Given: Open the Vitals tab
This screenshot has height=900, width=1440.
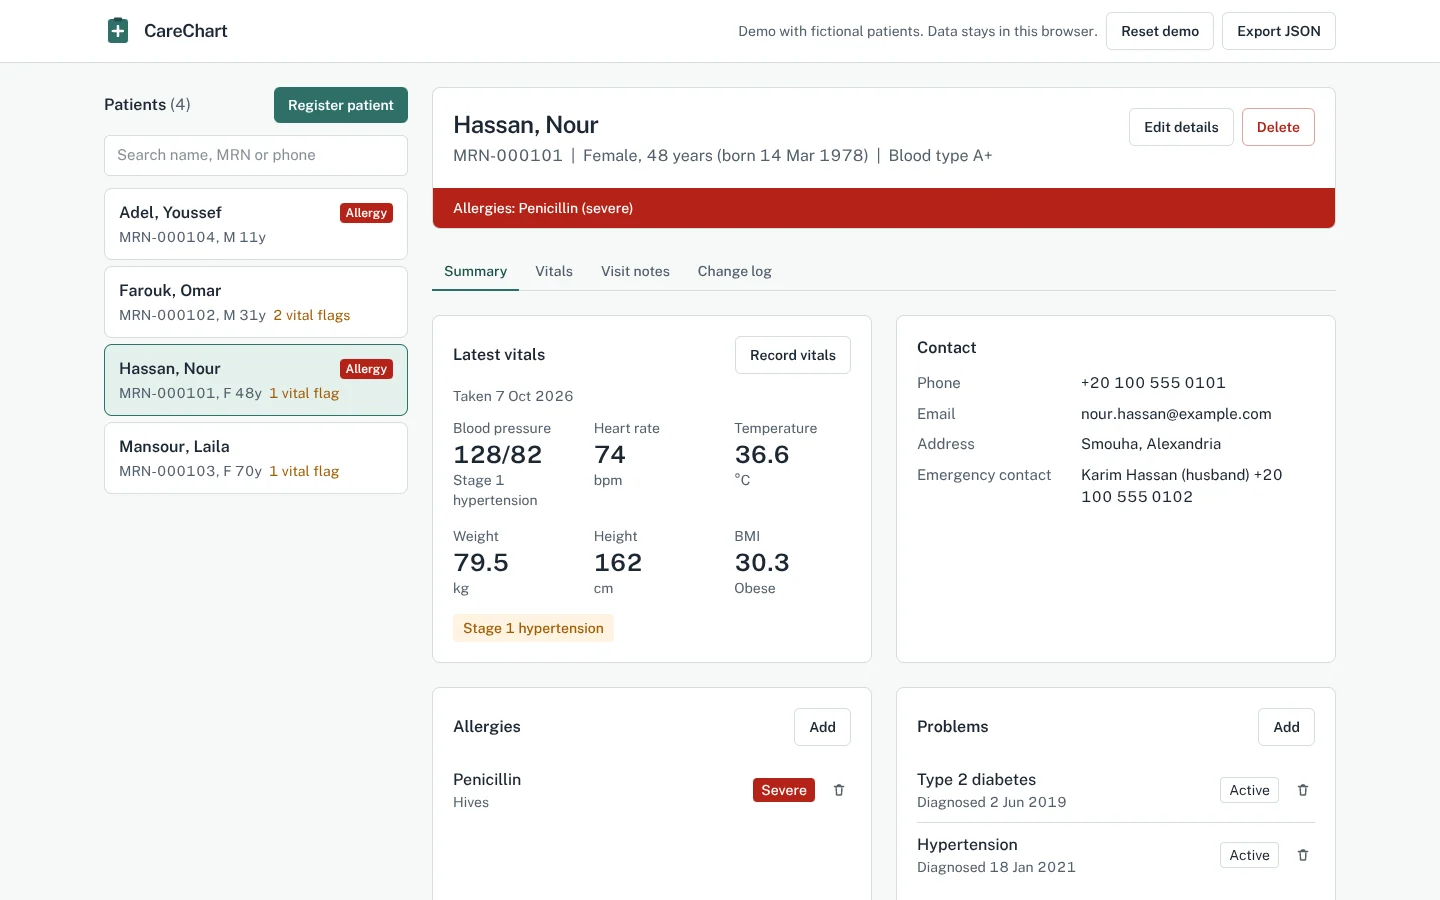Looking at the screenshot, I should click(x=554, y=271).
